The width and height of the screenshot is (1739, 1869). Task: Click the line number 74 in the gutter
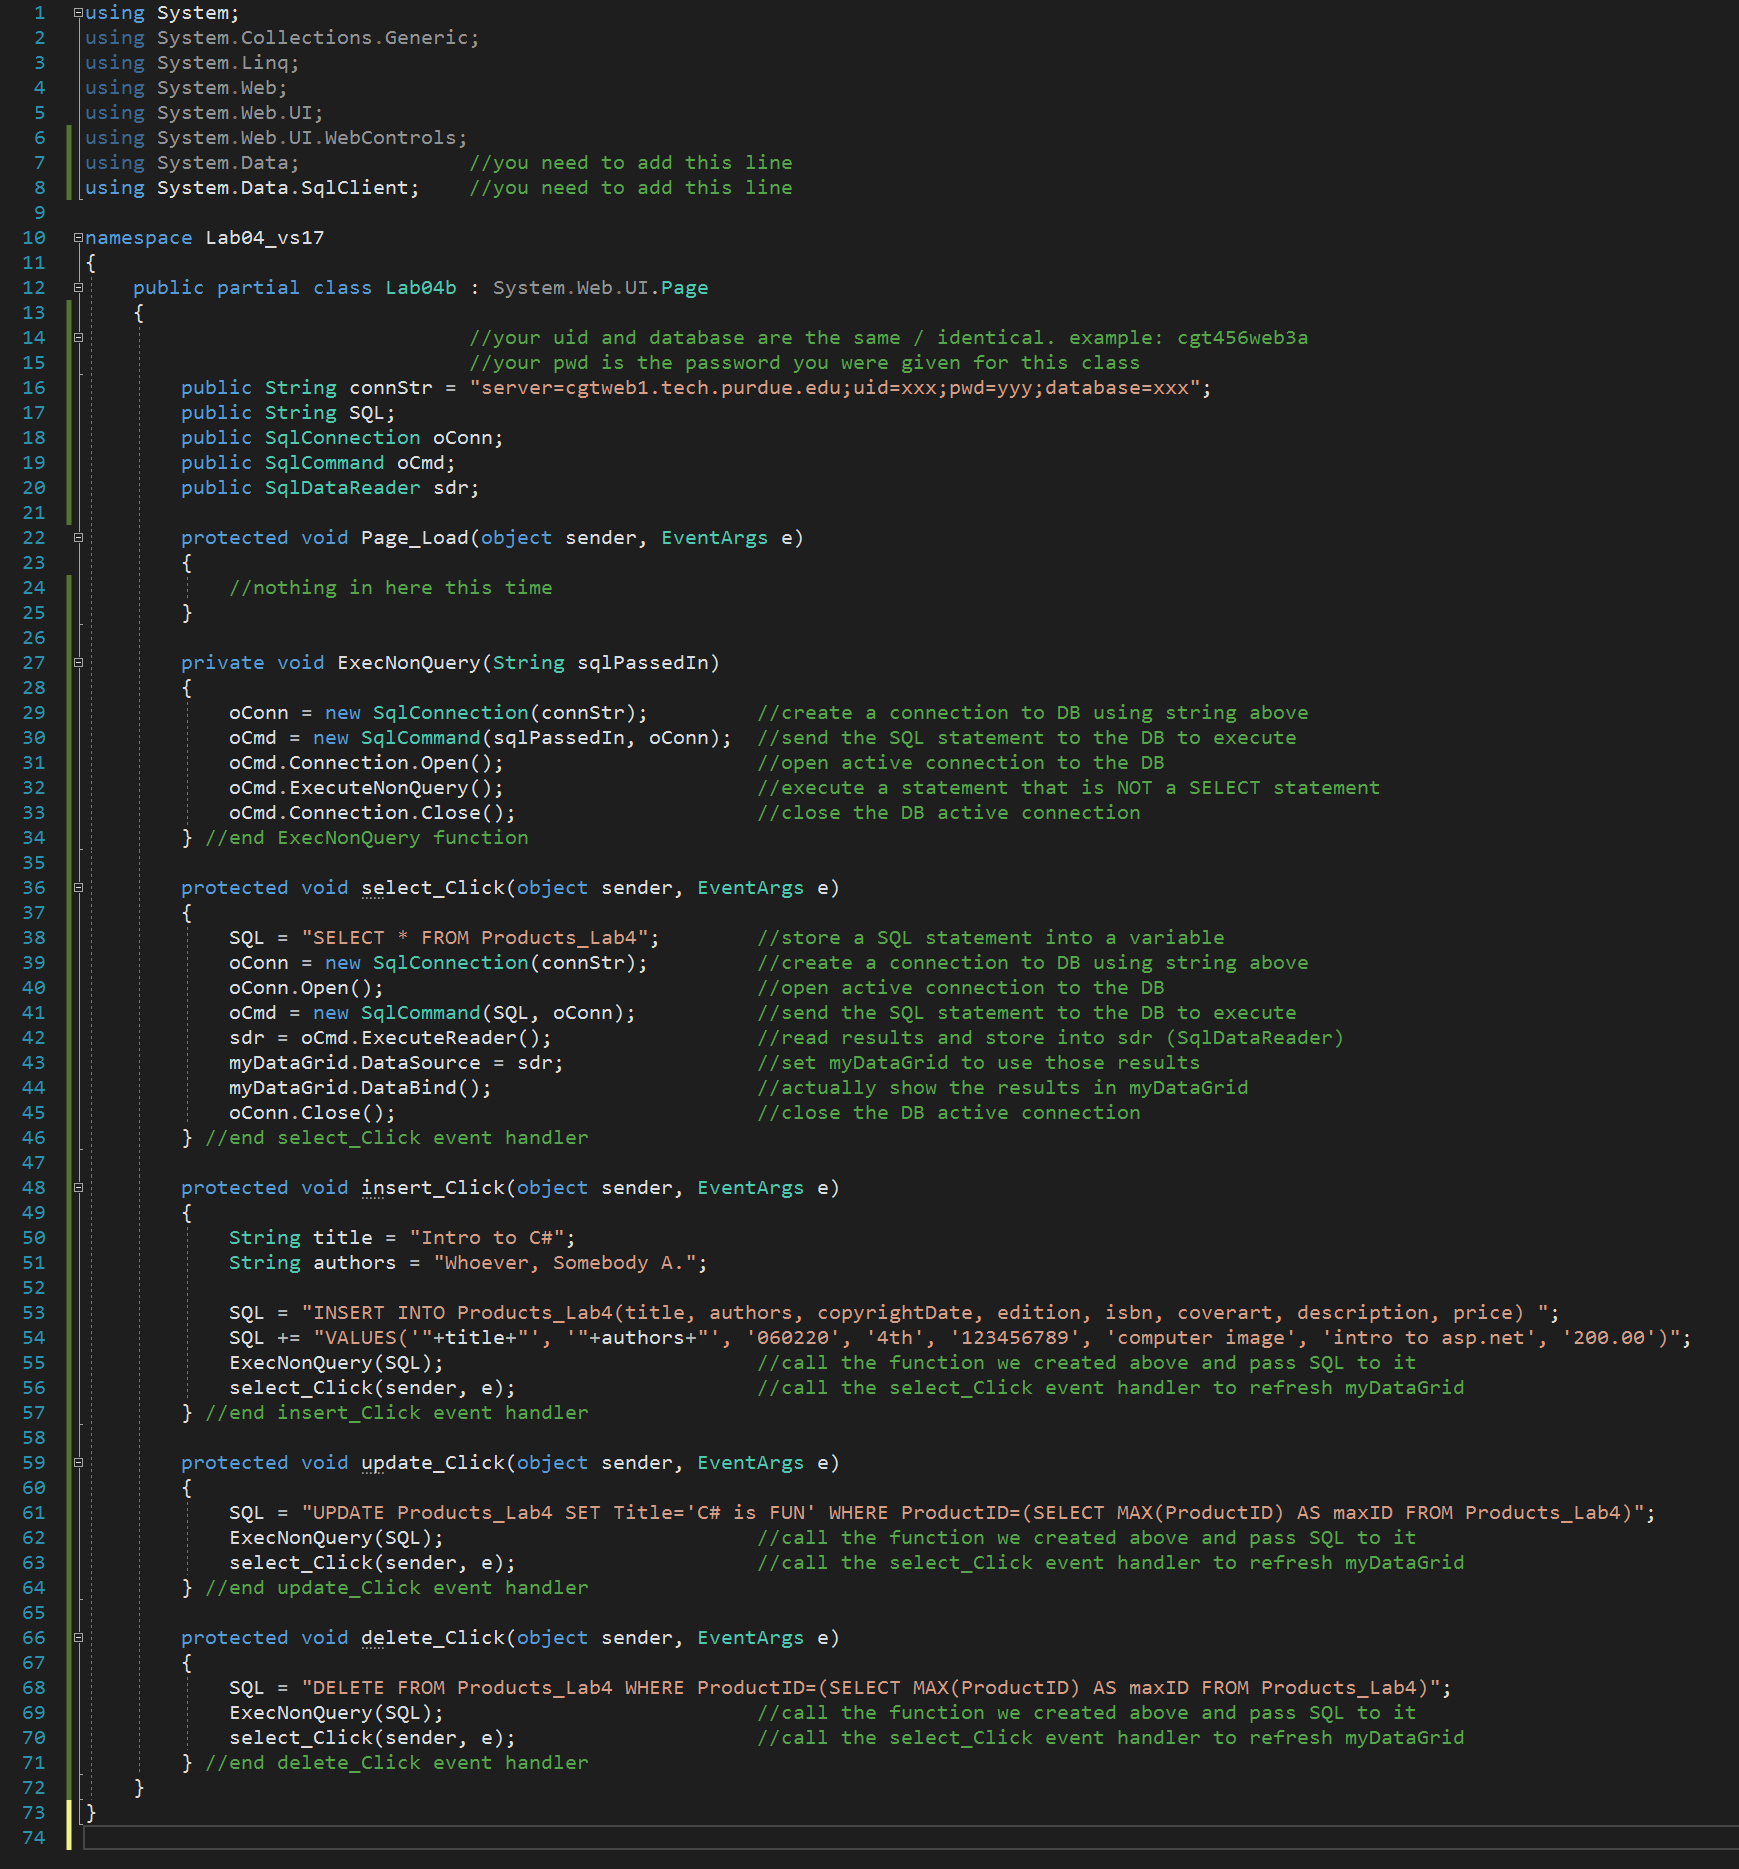pos(34,1838)
